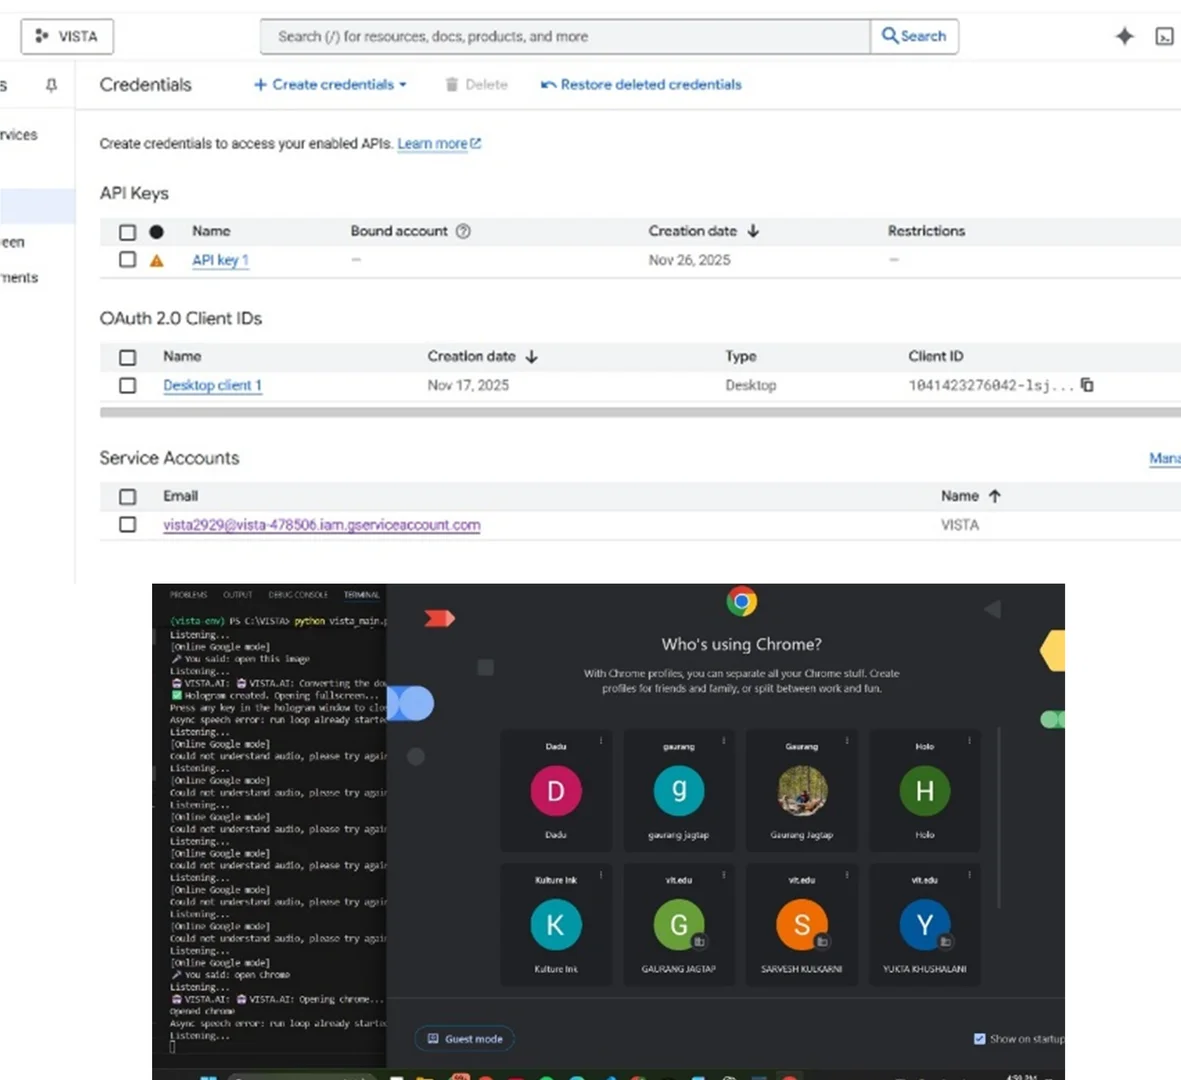The height and width of the screenshot is (1080, 1181).
Task: Activate the Cloud Shell terminal icon
Action: click(1164, 36)
